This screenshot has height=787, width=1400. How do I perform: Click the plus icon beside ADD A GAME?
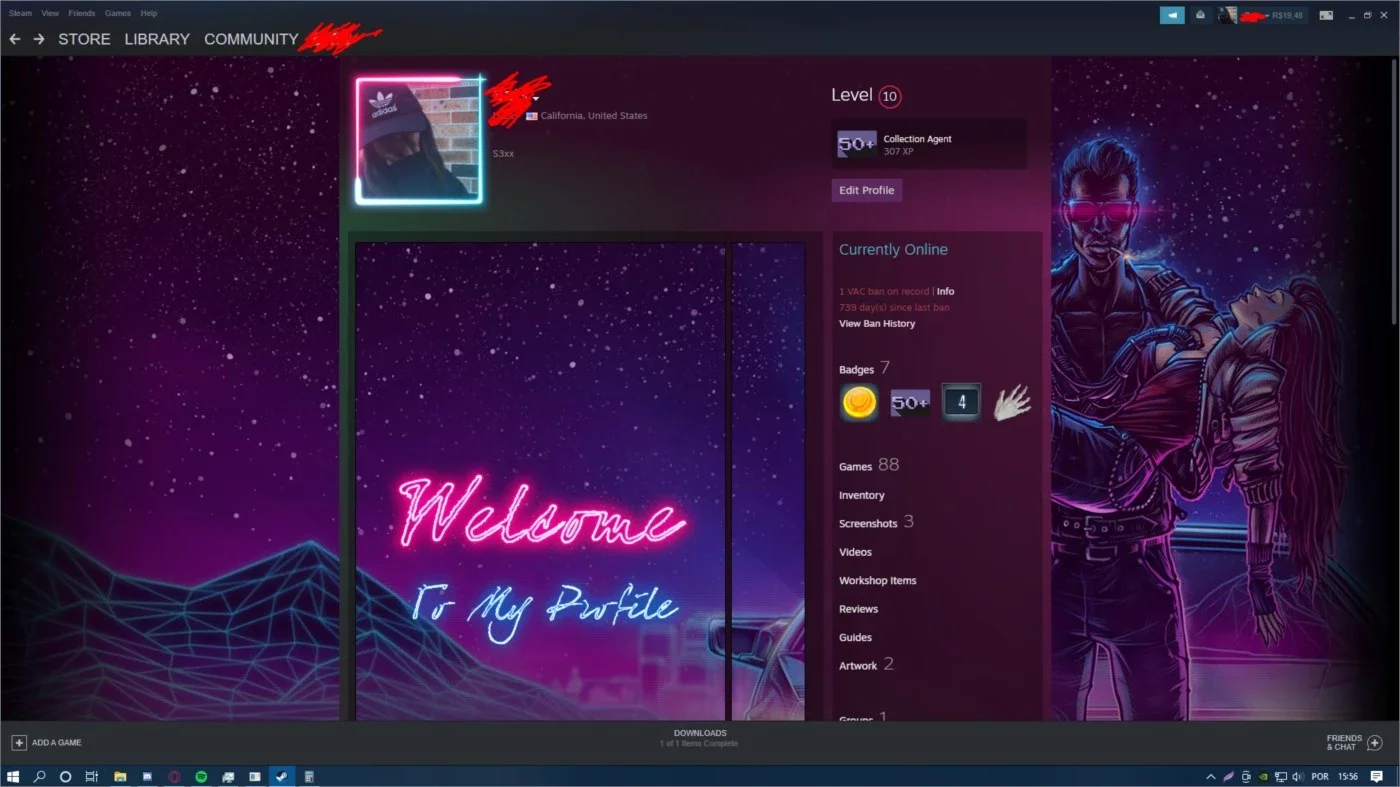pos(19,742)
